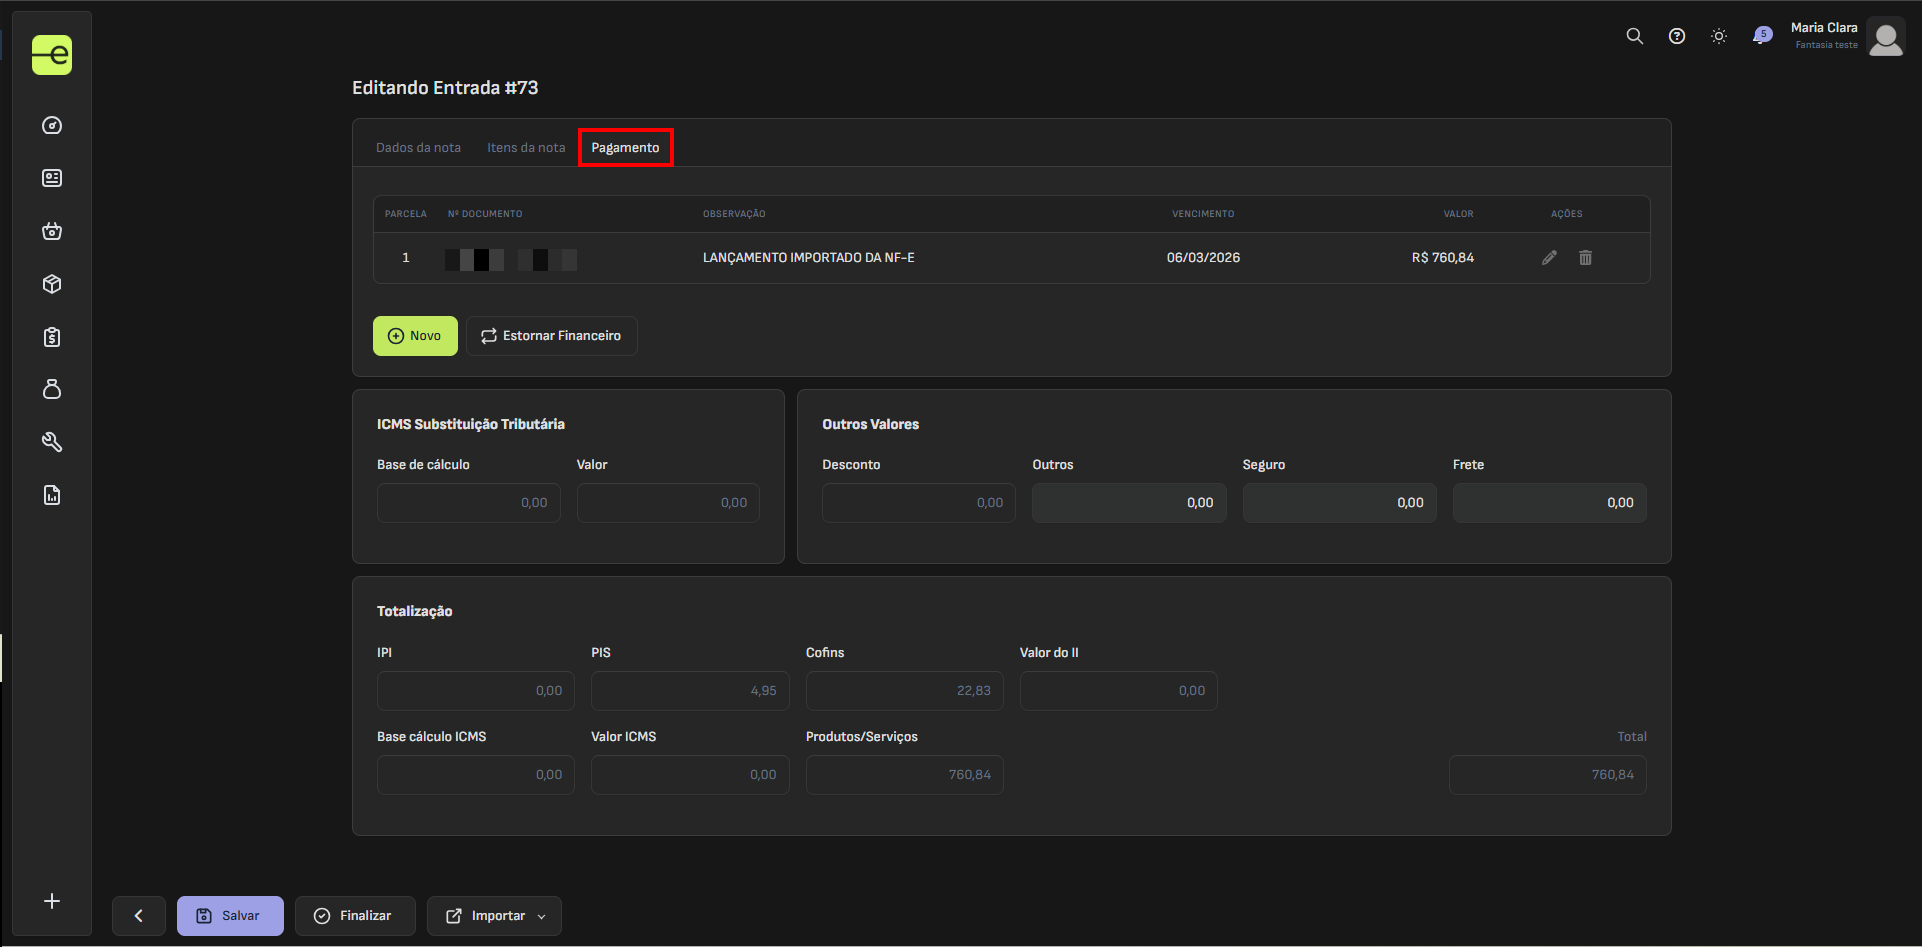
Task: Focus ICMS ST Valor field
Action: 668,503
